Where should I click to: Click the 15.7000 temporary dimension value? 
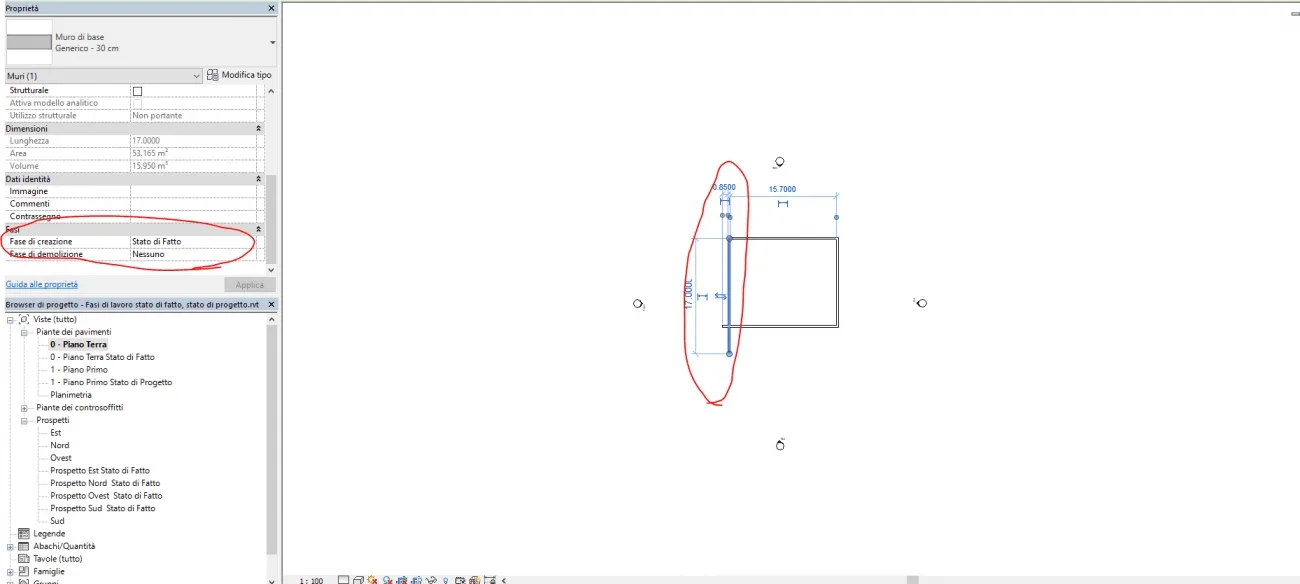pos(782,189)
